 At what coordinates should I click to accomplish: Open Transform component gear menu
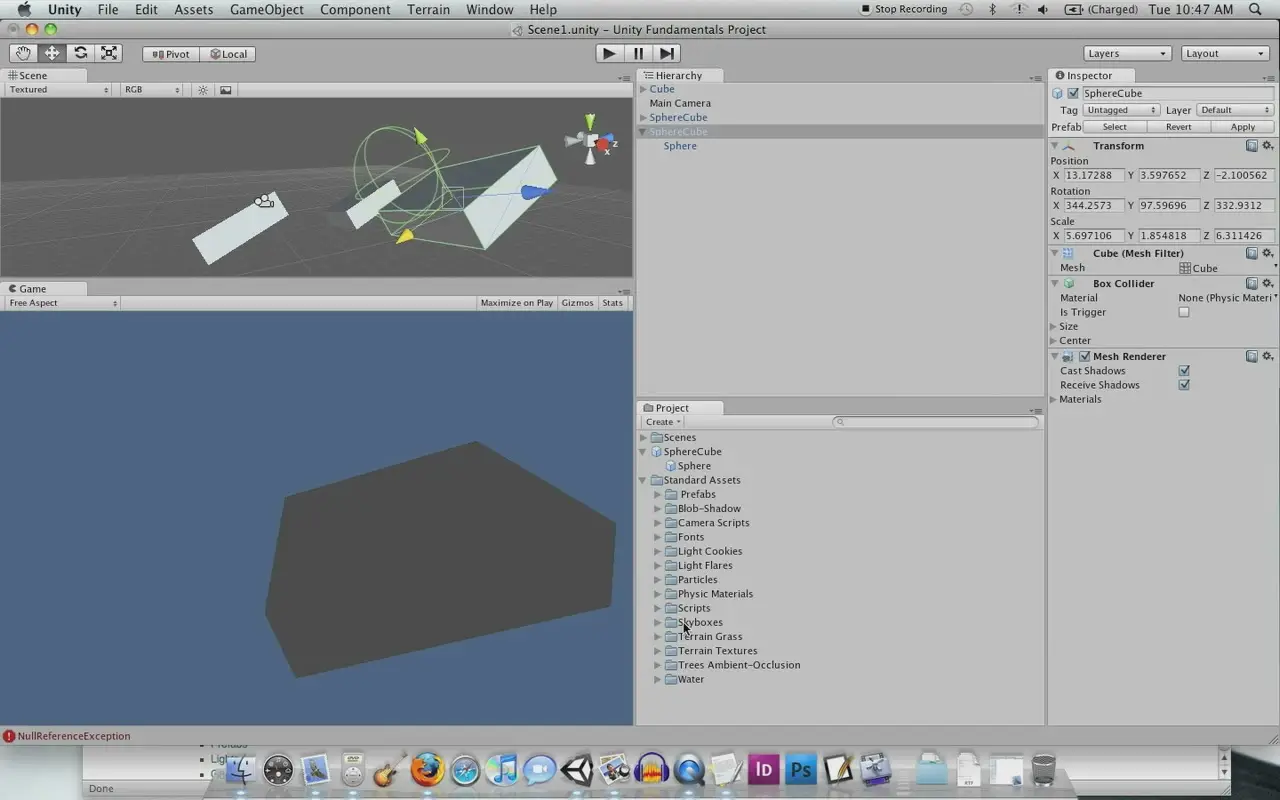coord(1267,146)
